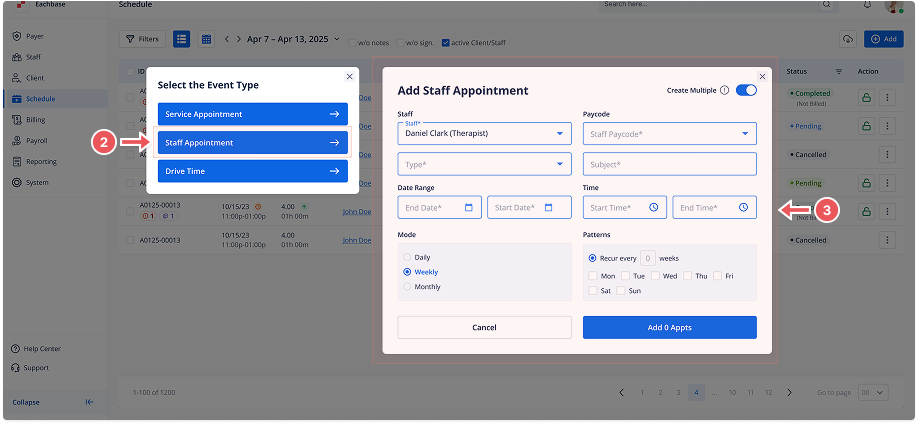Close the Select the Event Type popup

tap(350, 76)
